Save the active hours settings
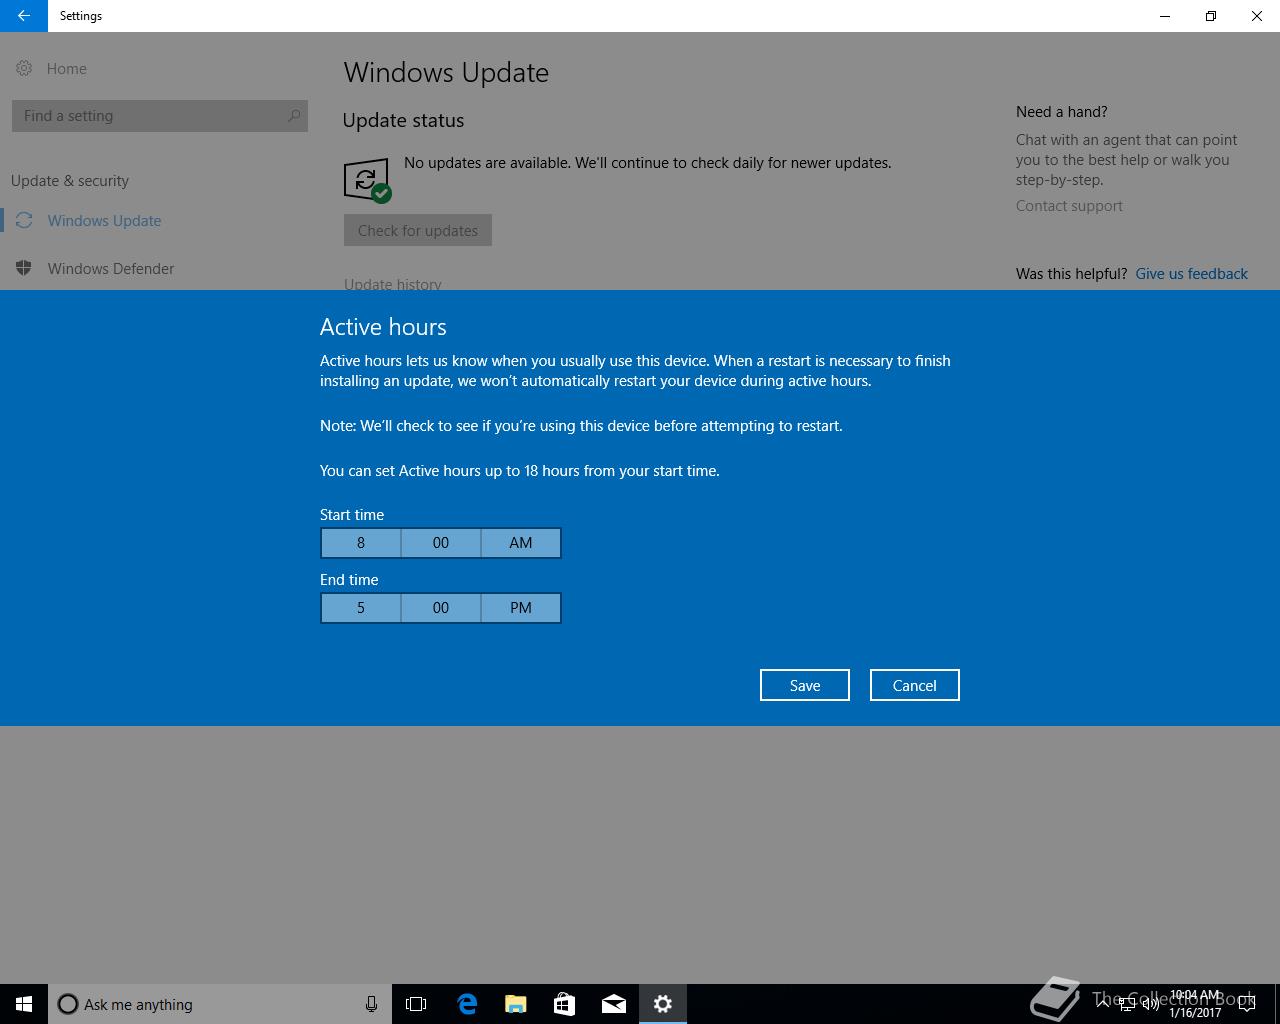 805,685
